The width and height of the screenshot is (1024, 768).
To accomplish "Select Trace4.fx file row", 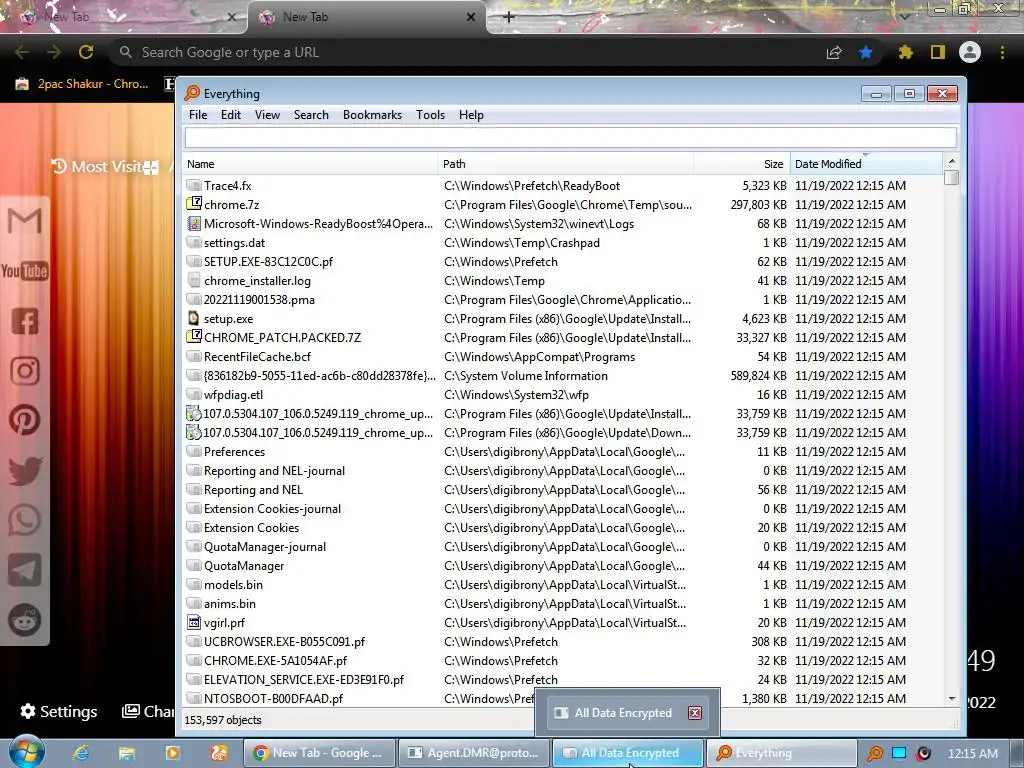I will pyautogui.click(x=564, y=185).
